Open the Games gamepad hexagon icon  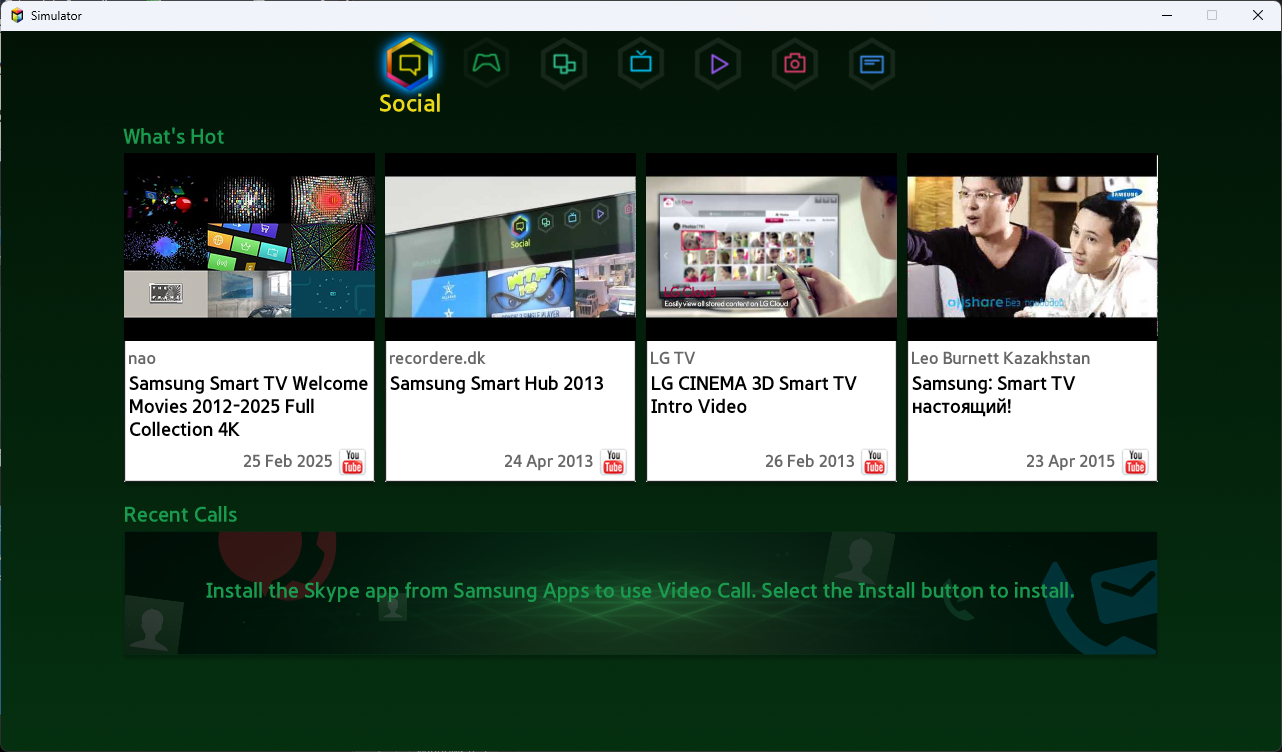point(487,64)
